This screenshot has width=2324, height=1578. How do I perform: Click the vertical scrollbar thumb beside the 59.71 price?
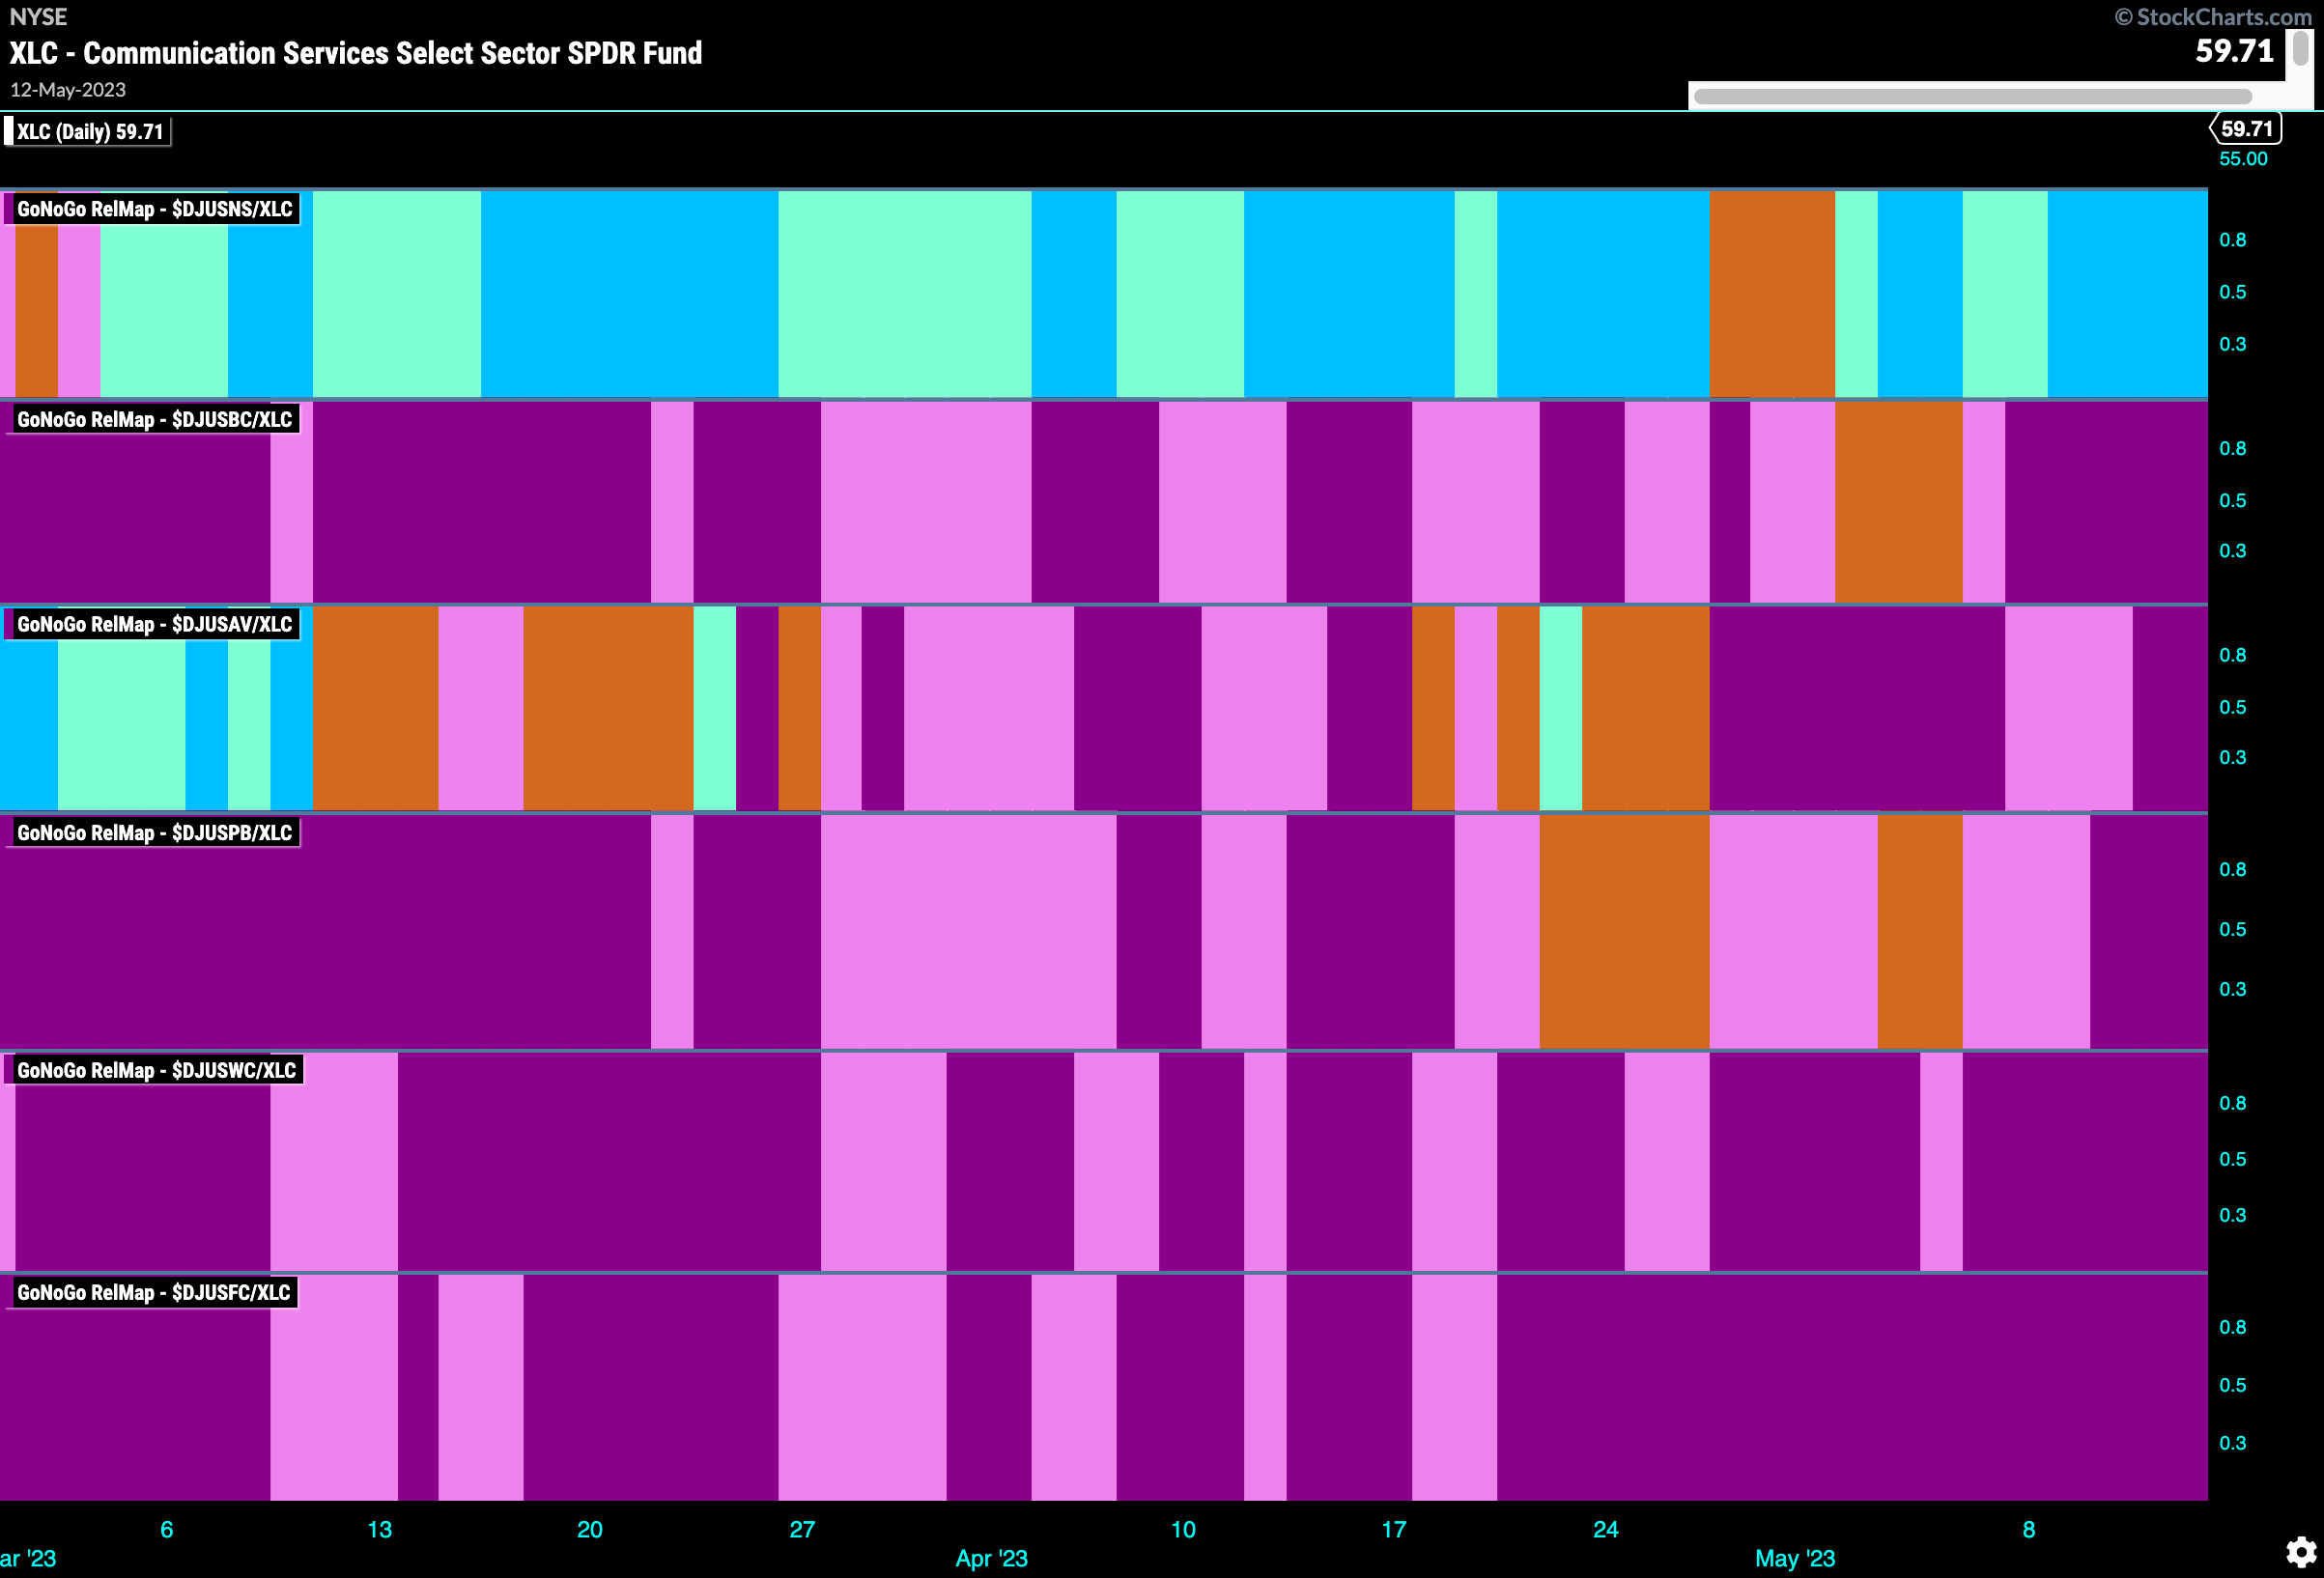pyautogui.click(x=2300, y=48)
